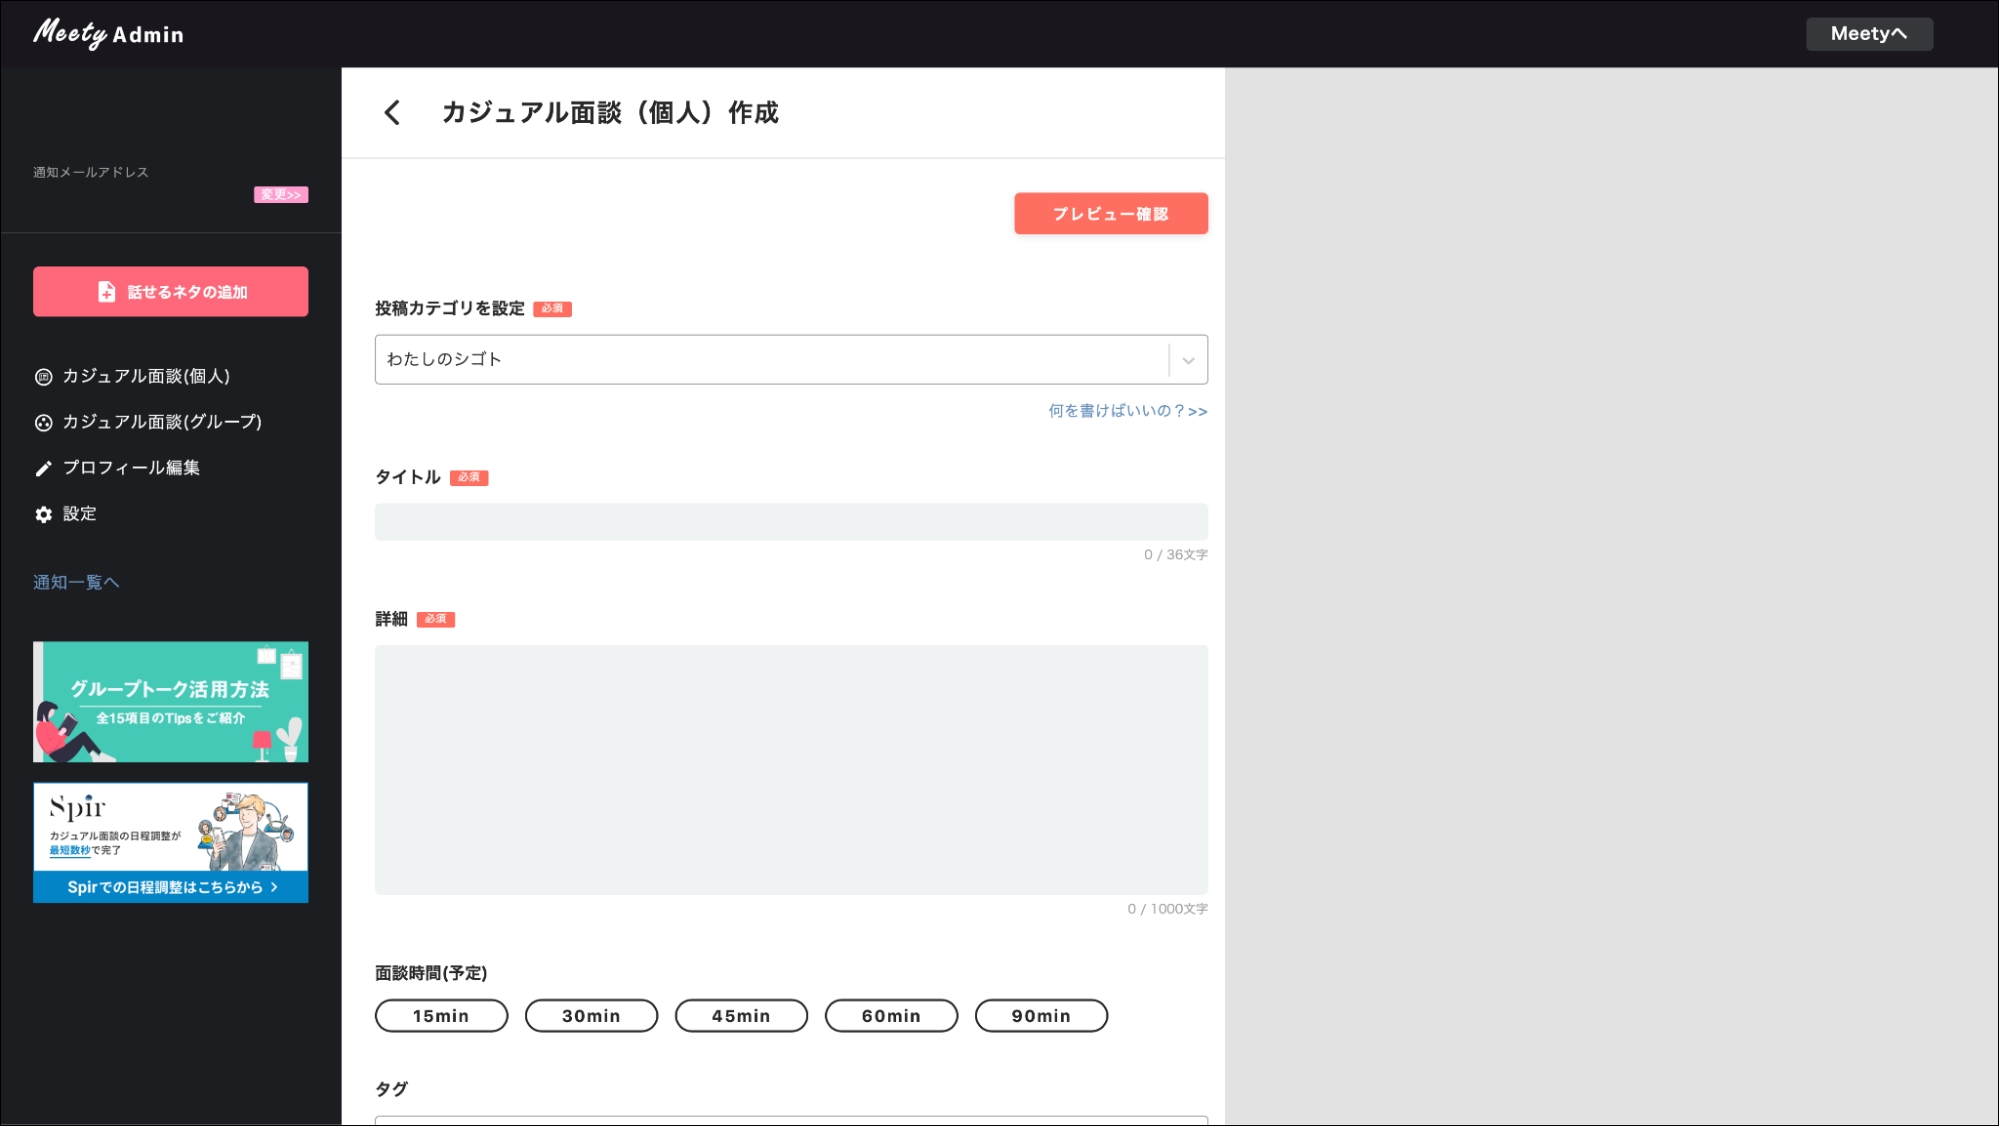The height and width of the screenshot is (1126, 1999).
Task: Select the カジュアル面談(個人) sidebar icon
Action: (42, 377)
